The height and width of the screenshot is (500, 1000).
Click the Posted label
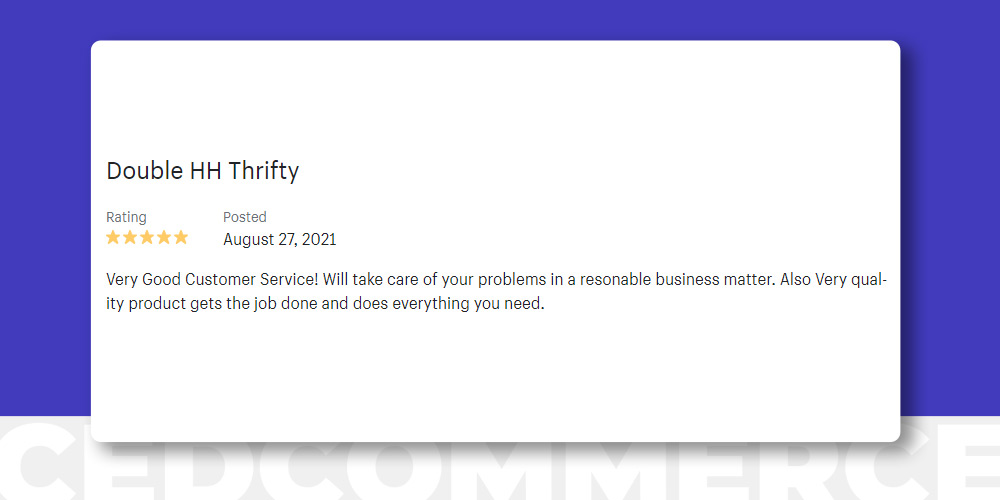point(245,217)
